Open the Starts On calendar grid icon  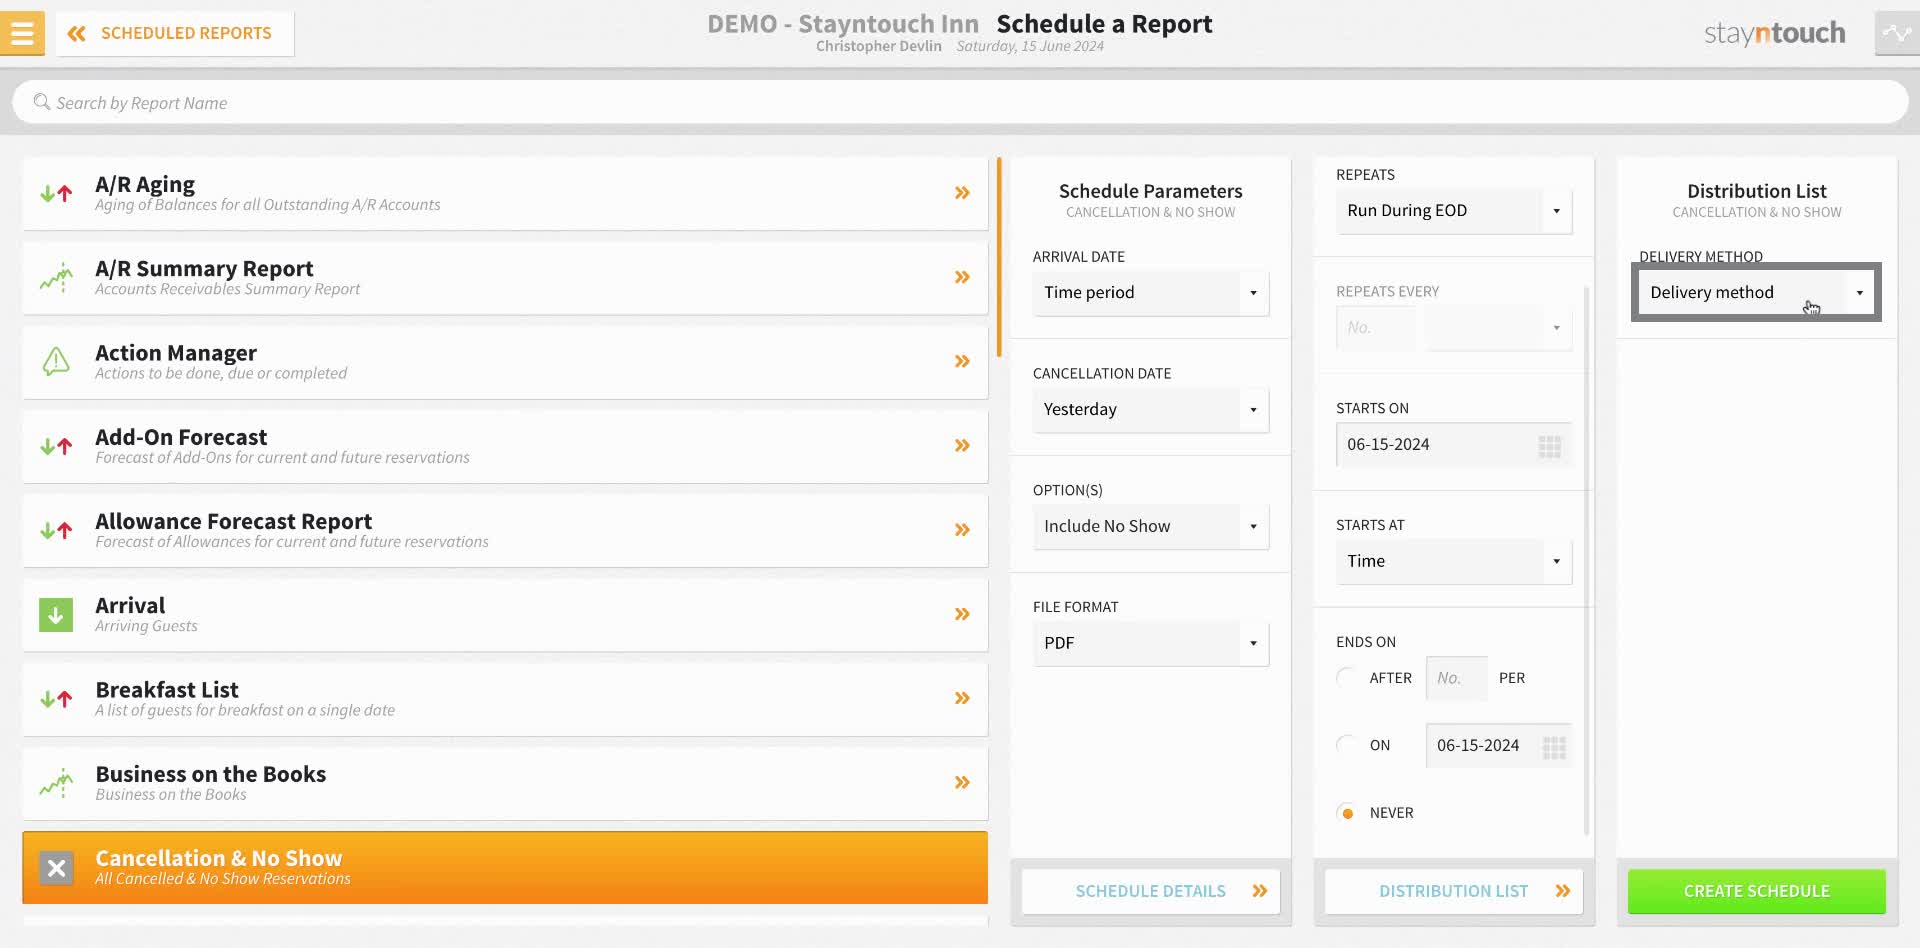[x=1549, y=446]
